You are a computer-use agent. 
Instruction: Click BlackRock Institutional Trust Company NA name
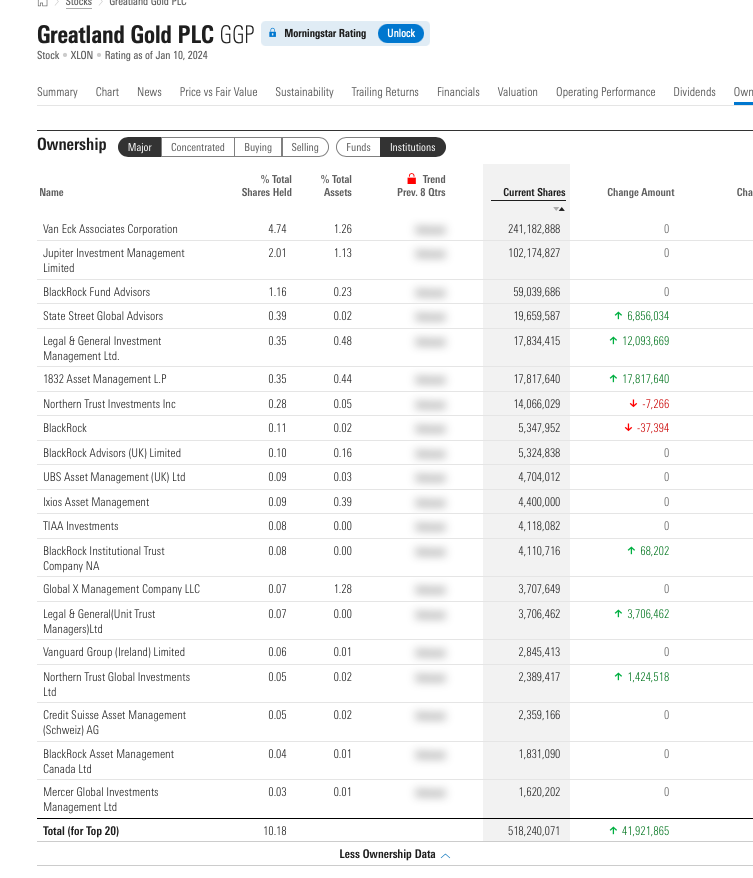[x=104, y=558]
